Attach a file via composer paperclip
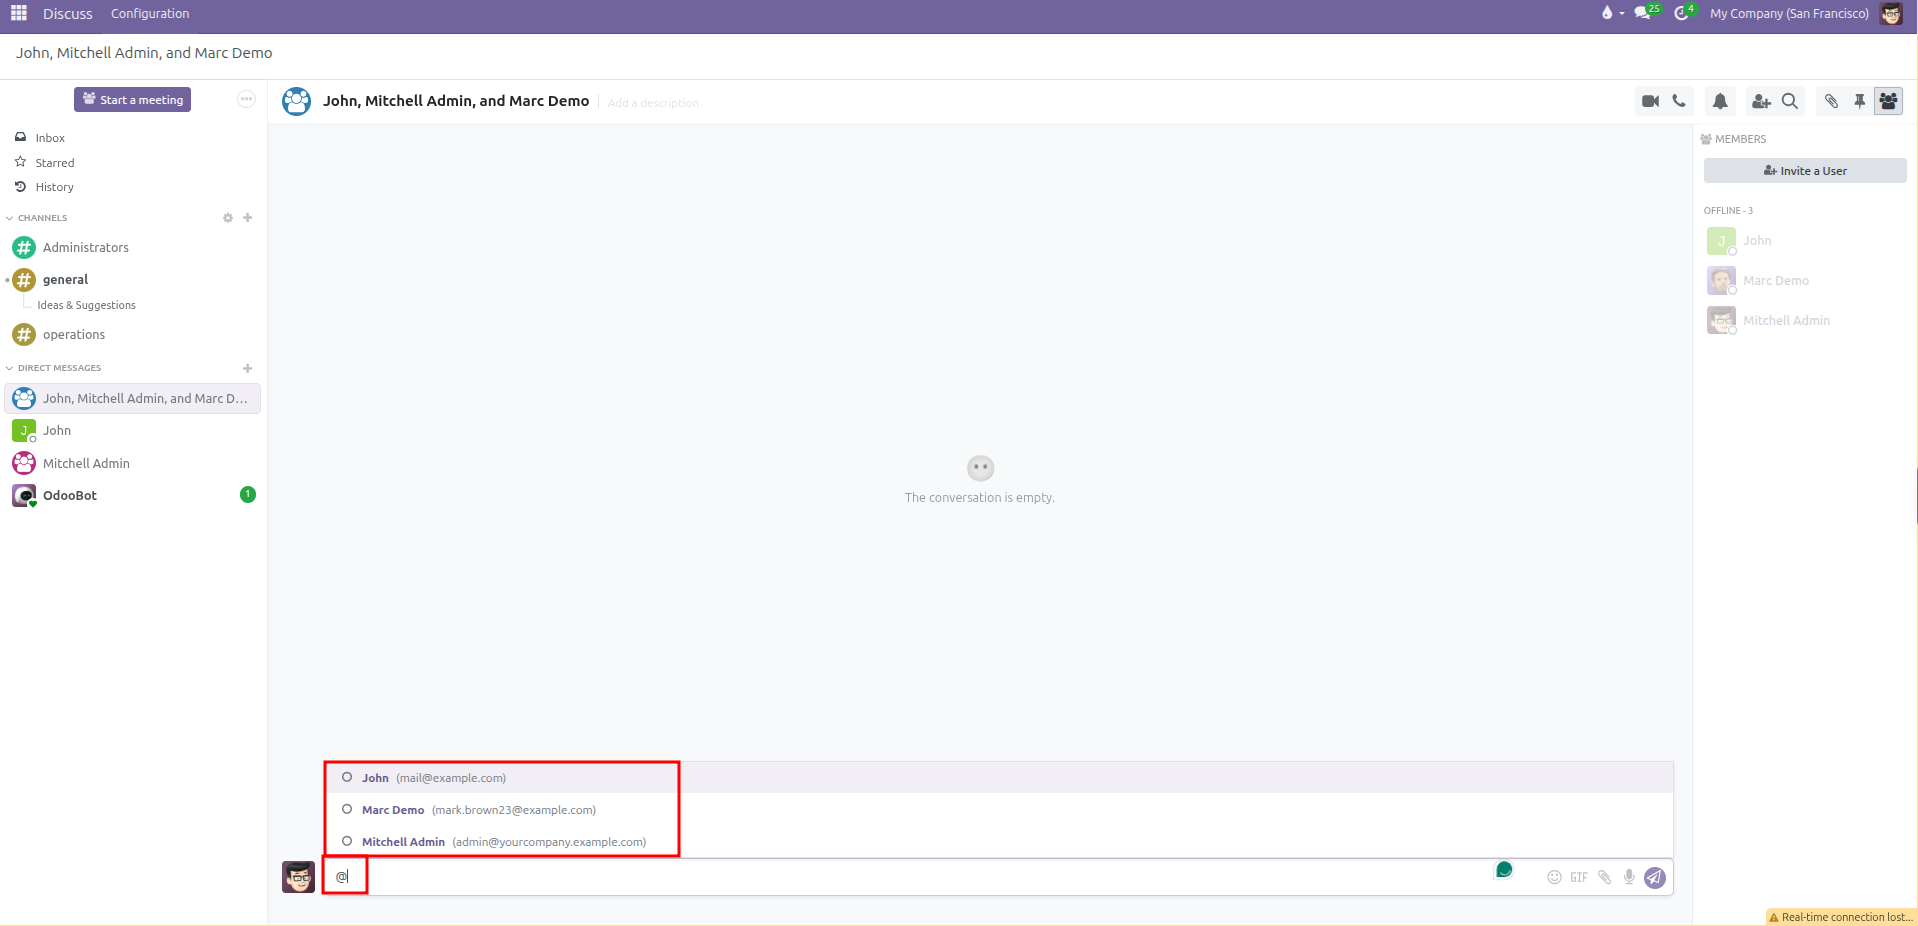The image size is (1918, 926). click(x=1604, y=877)
